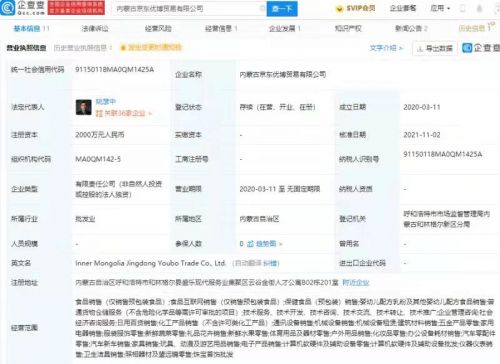This screenshot has height=364, width=500.
Task: Open the phone app icon in the header
Action: 463,8
